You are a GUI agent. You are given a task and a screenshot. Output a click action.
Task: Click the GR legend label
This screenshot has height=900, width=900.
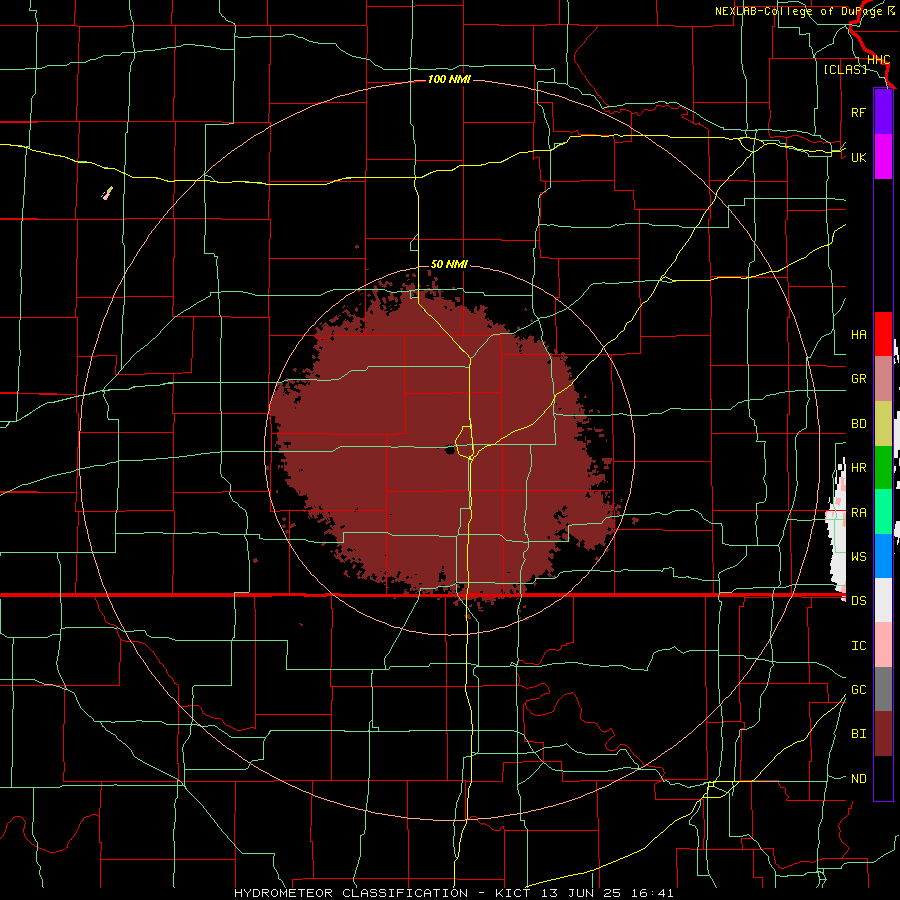point(858,379)
